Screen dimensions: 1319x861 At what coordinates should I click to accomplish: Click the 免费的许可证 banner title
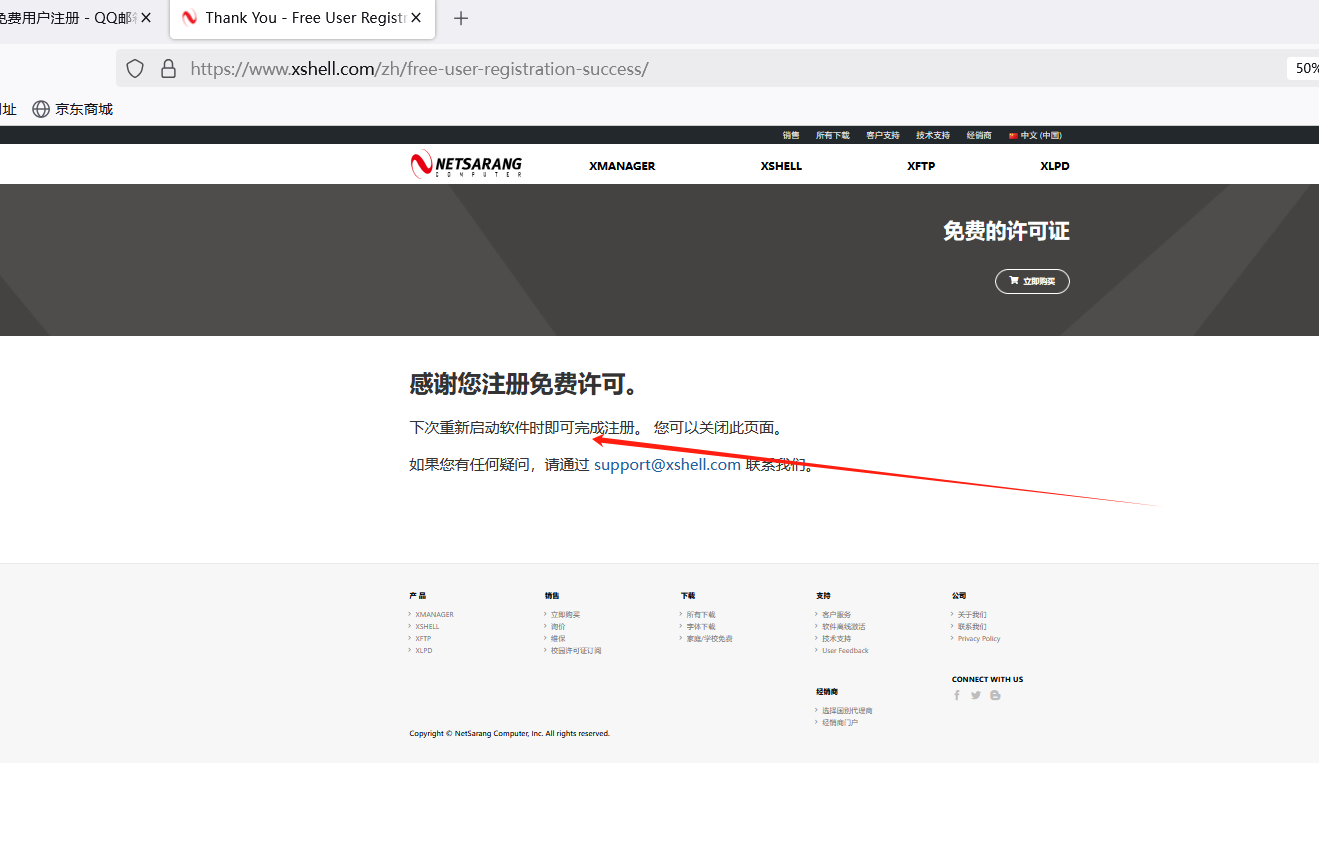point(1006,232)
